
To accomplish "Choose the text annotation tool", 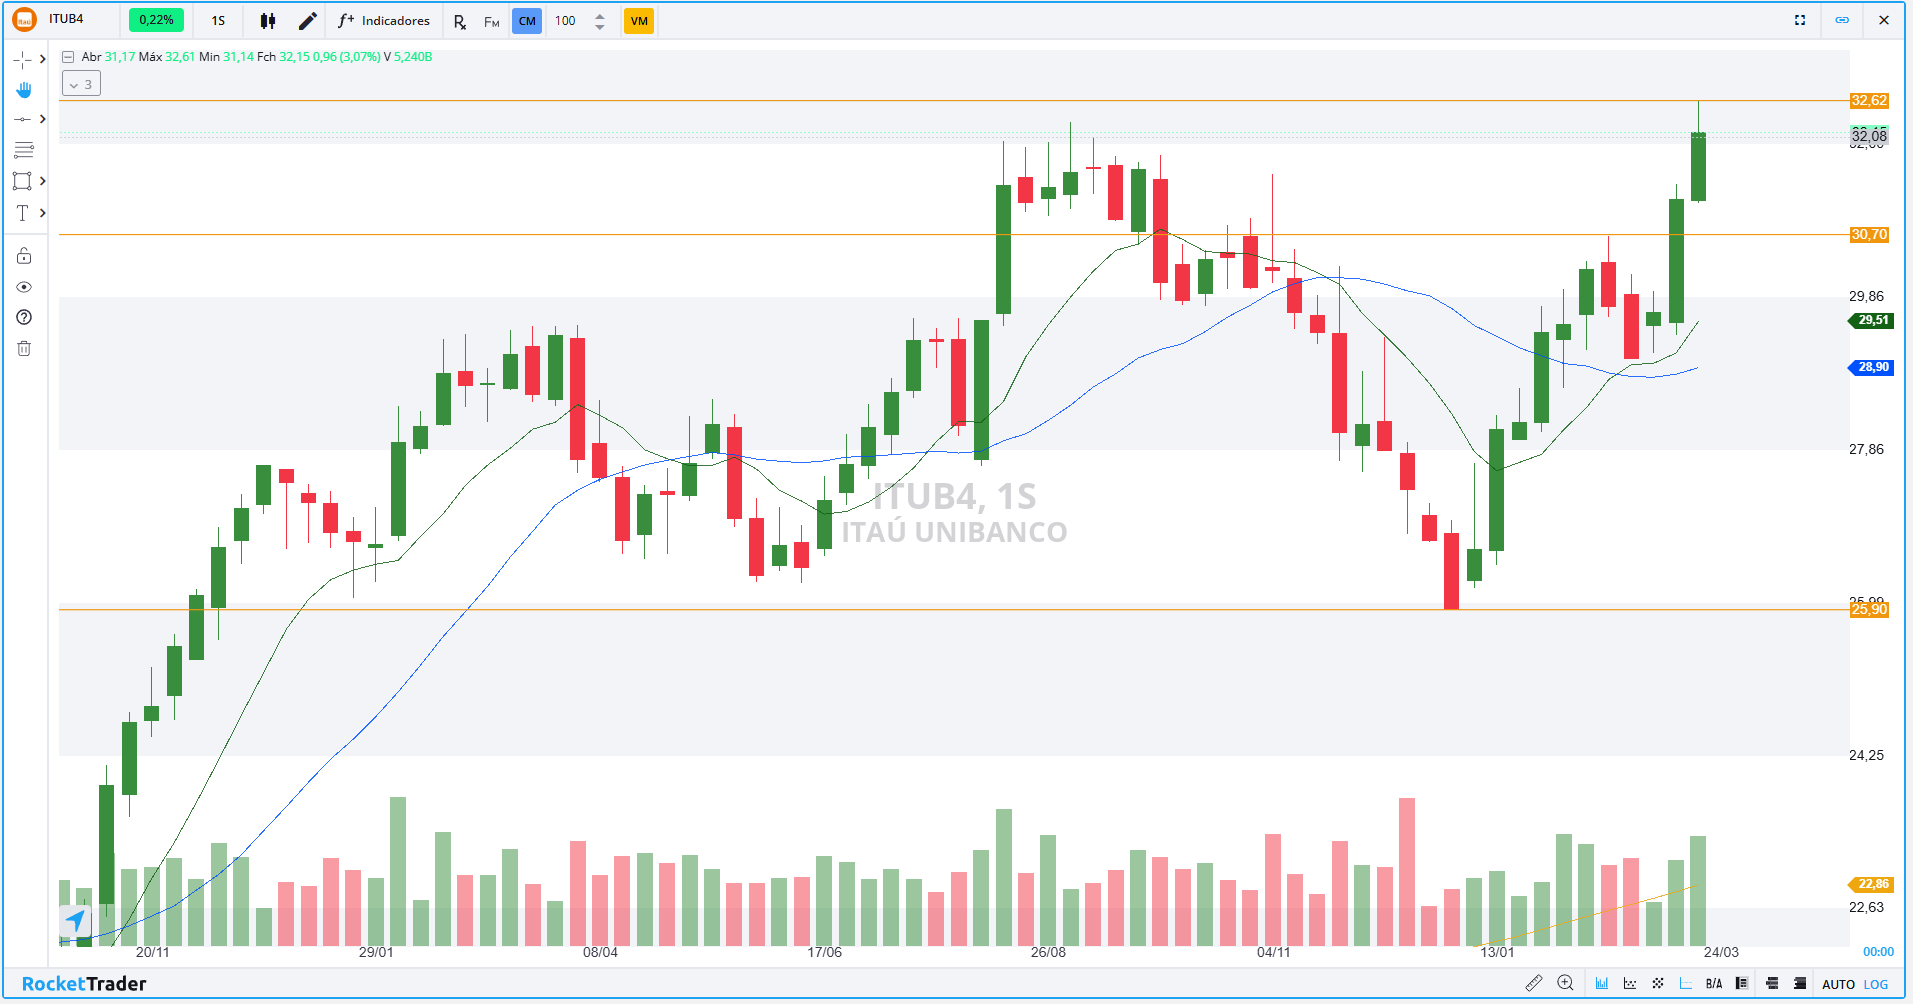I will tap(22, 213).
